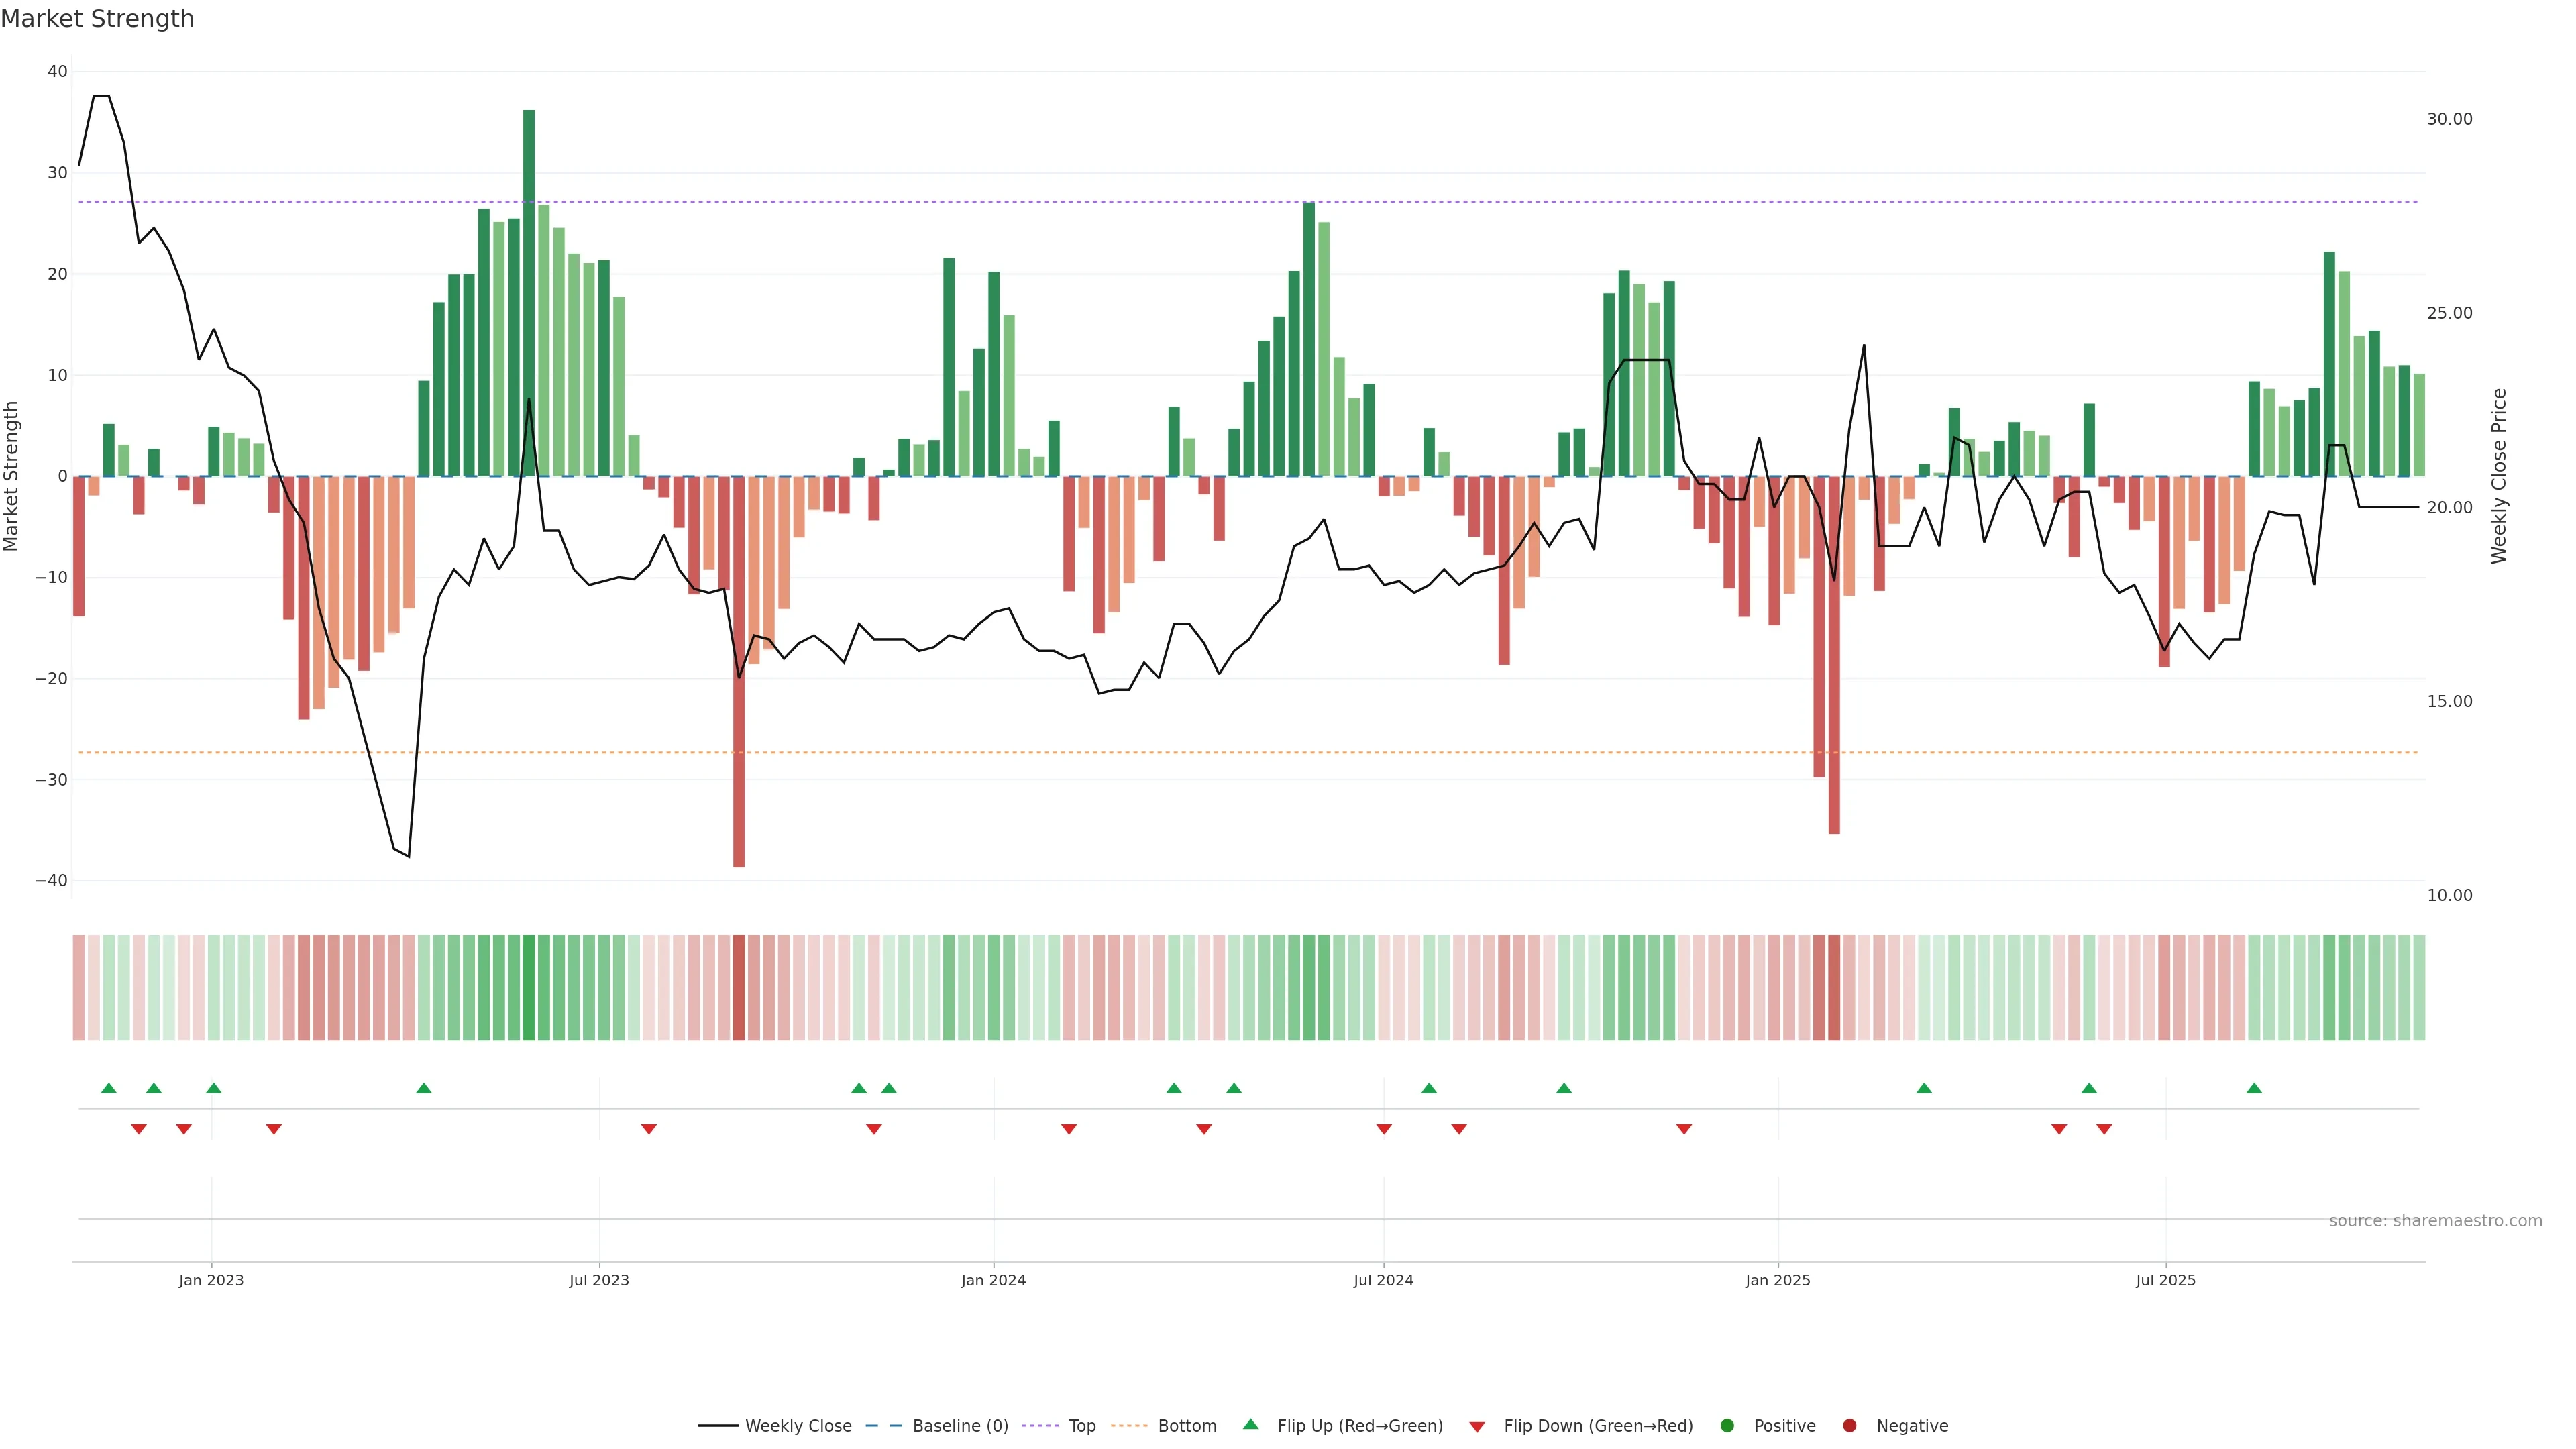The height and width of the screenshot is (1449, 2576).
Task: Click the first green flip-up triangle marker
Action: [109, 1088]
